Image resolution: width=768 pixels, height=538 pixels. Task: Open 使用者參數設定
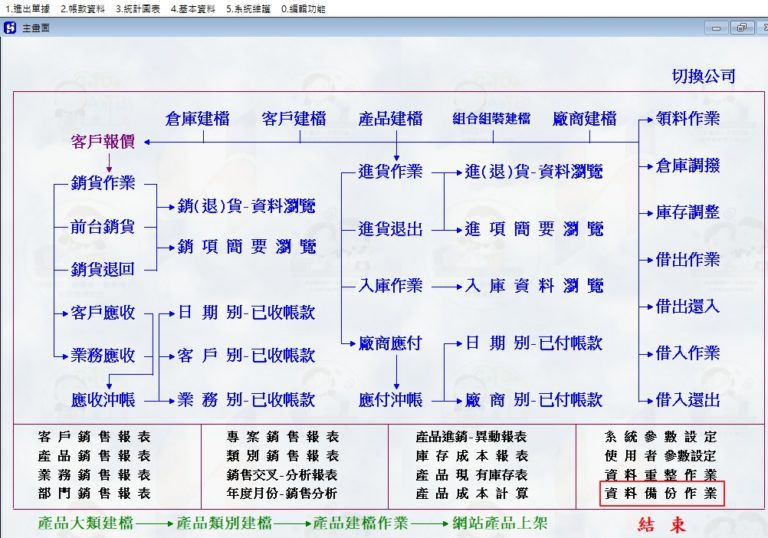[x=661, y=456]
